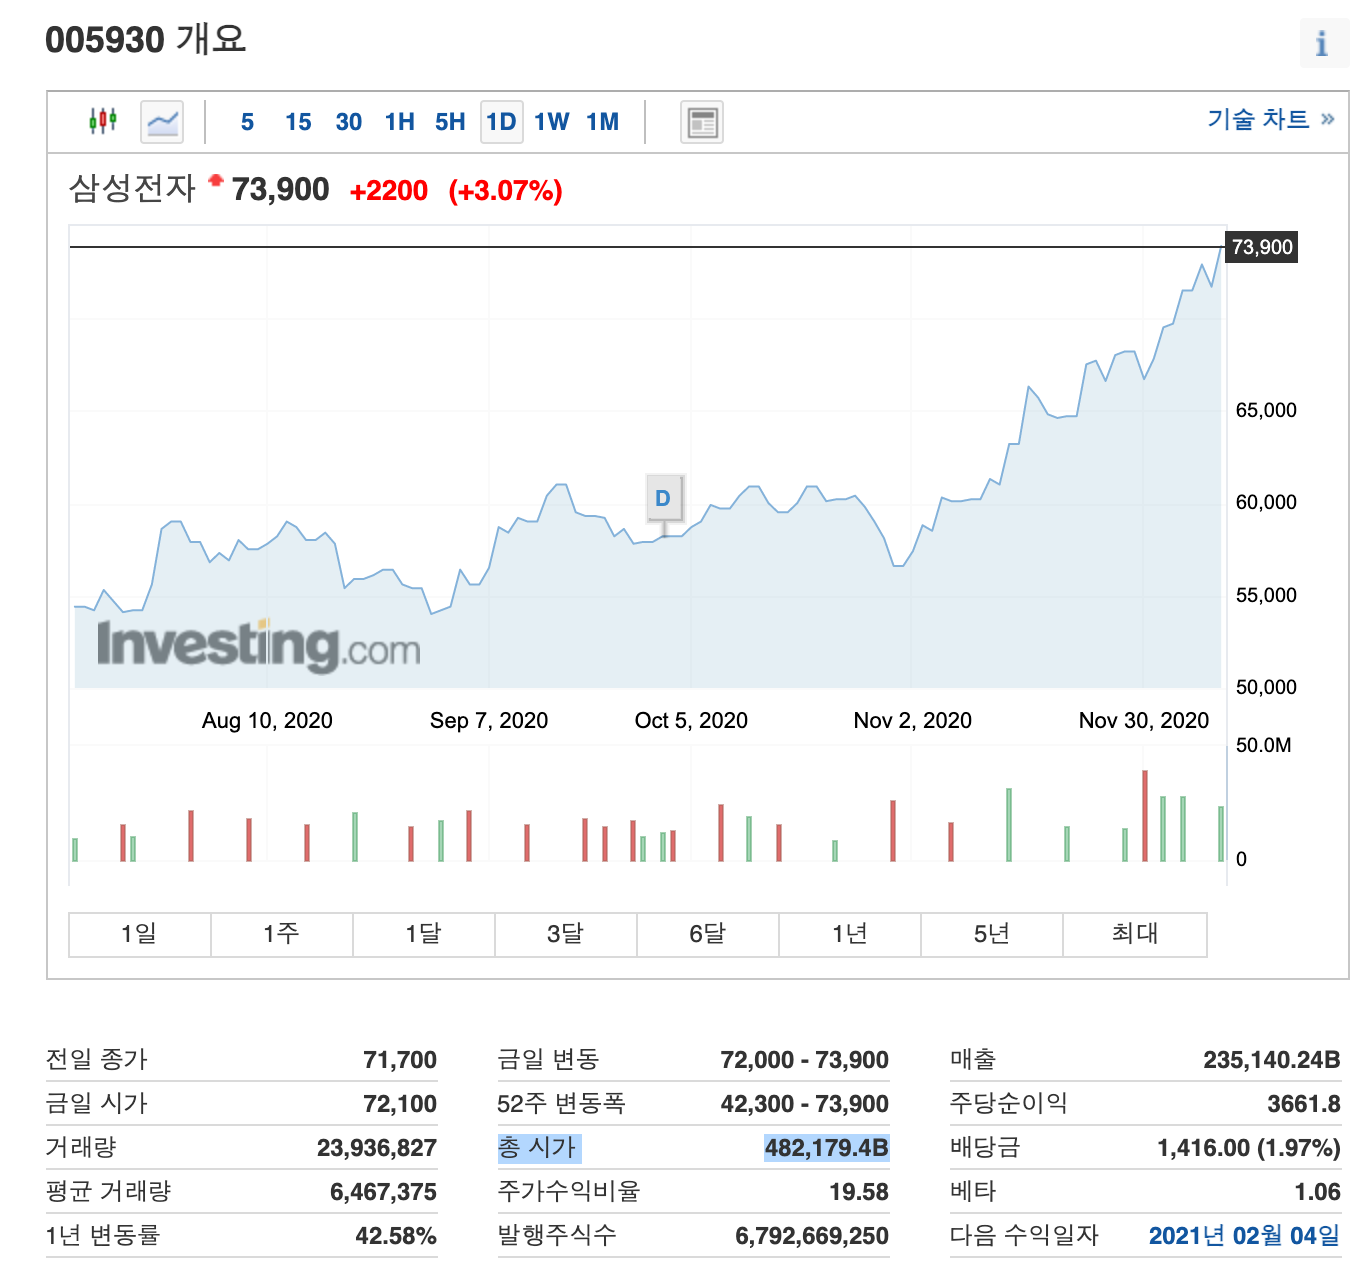1364x1272 pixels.
Task: Click the info icon at top right
Action: click(x=1322, y=43)
